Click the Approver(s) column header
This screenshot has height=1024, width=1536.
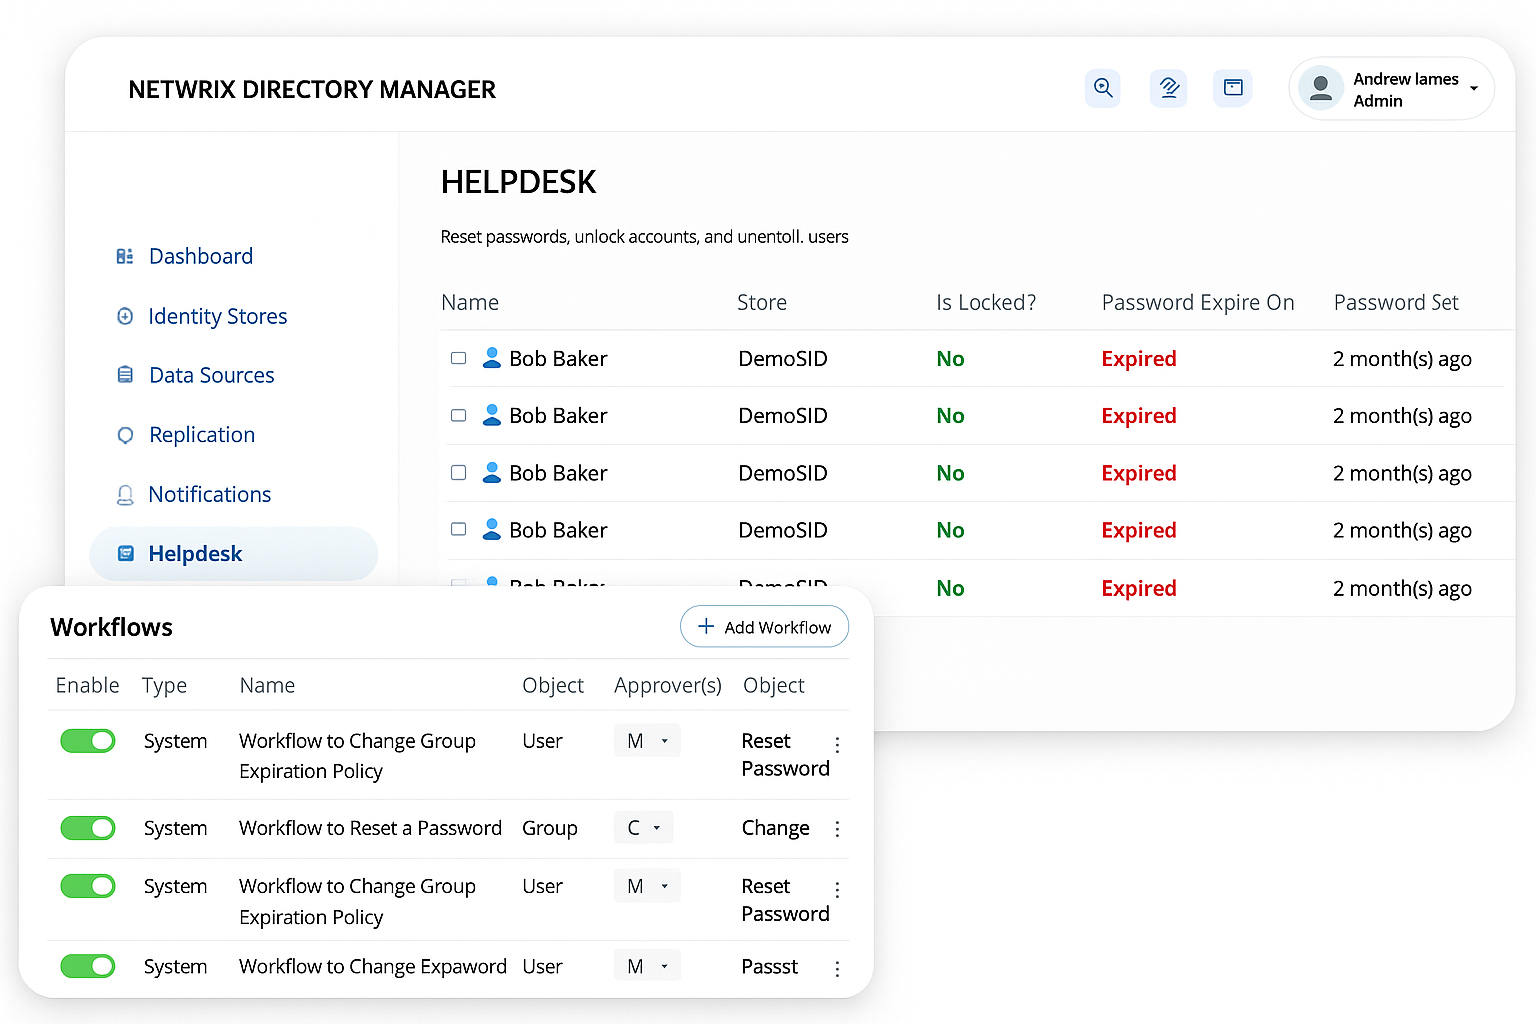click(x=668, y=686)
